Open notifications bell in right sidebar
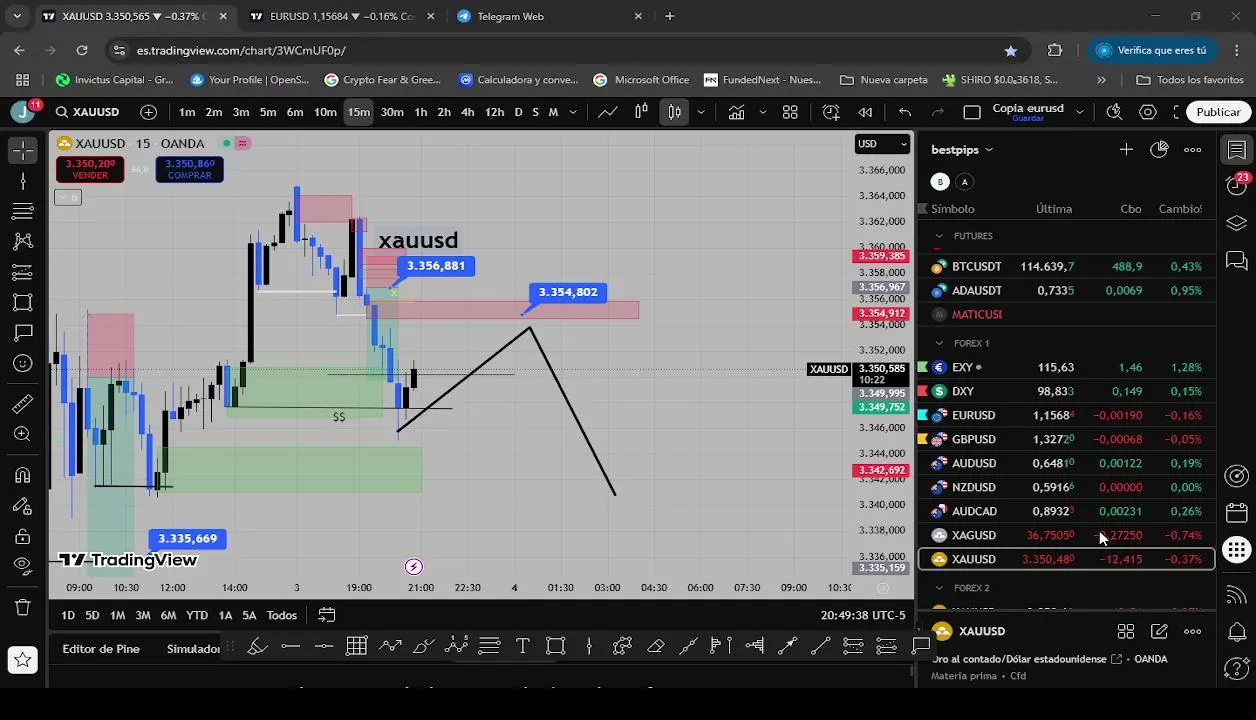1256x720 pixels. (1237, 632)
